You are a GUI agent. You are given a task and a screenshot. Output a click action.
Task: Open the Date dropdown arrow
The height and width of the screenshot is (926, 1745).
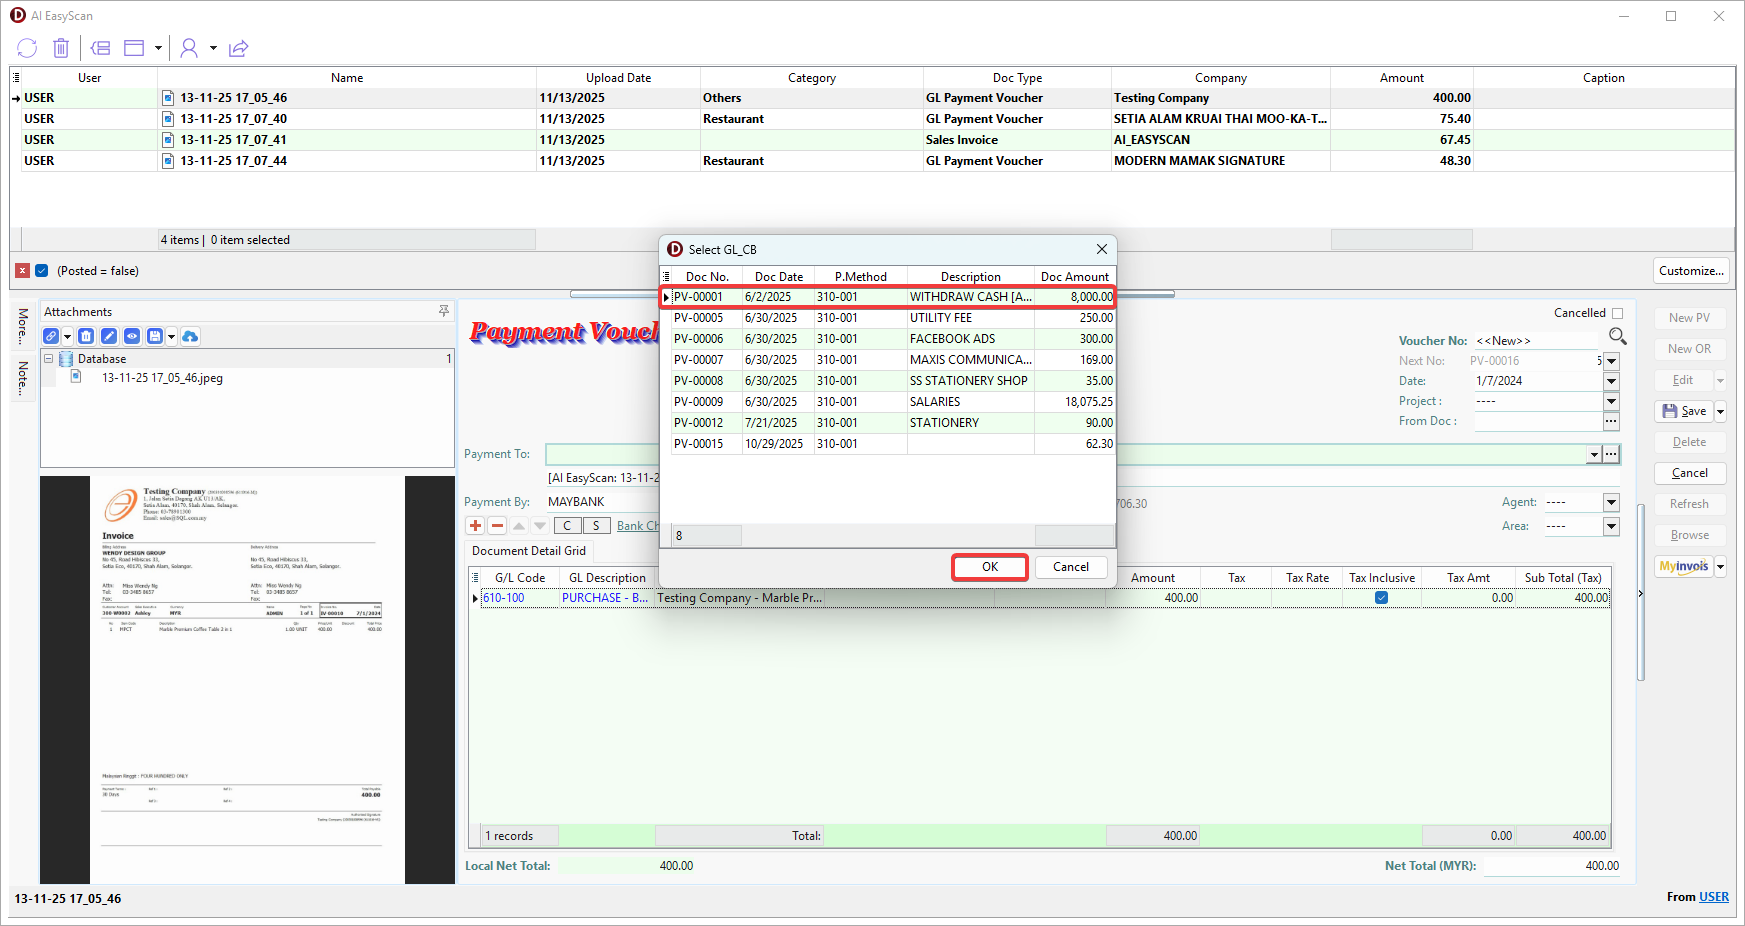(x=1611, y=381)
